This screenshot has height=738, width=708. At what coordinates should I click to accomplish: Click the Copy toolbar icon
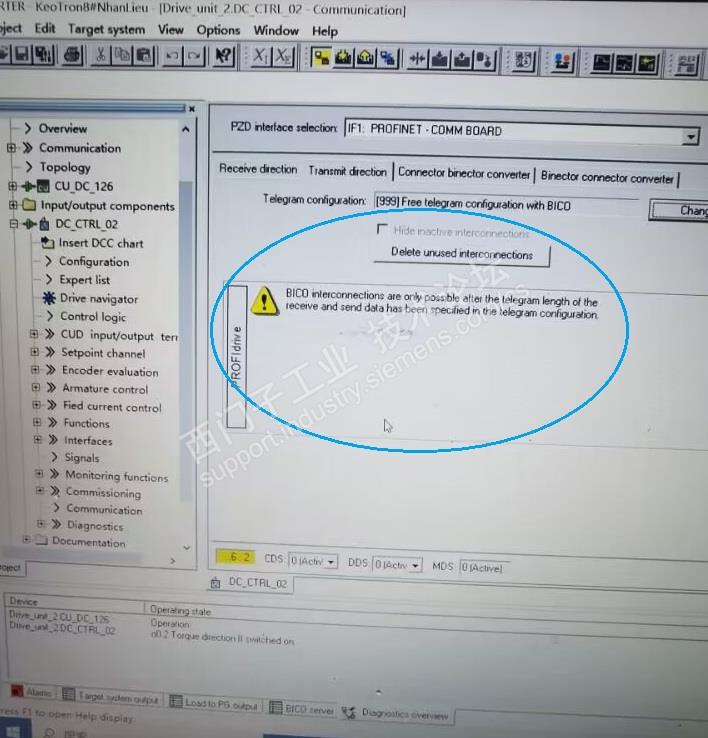pos(123,56)
